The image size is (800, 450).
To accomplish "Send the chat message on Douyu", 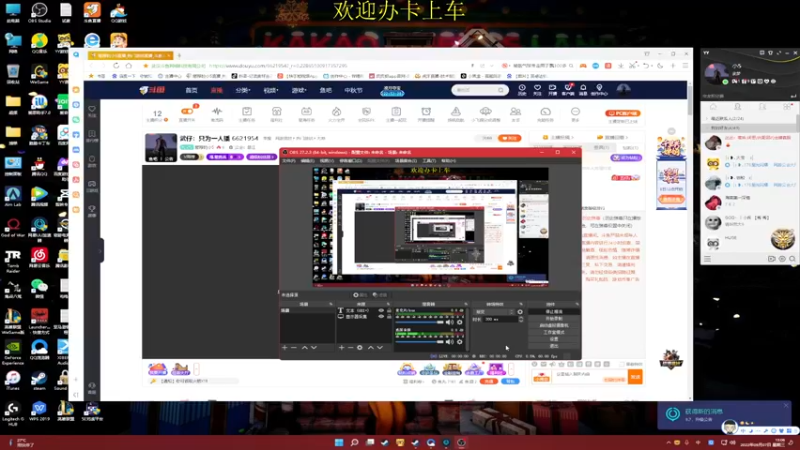I will coord(635,377).
